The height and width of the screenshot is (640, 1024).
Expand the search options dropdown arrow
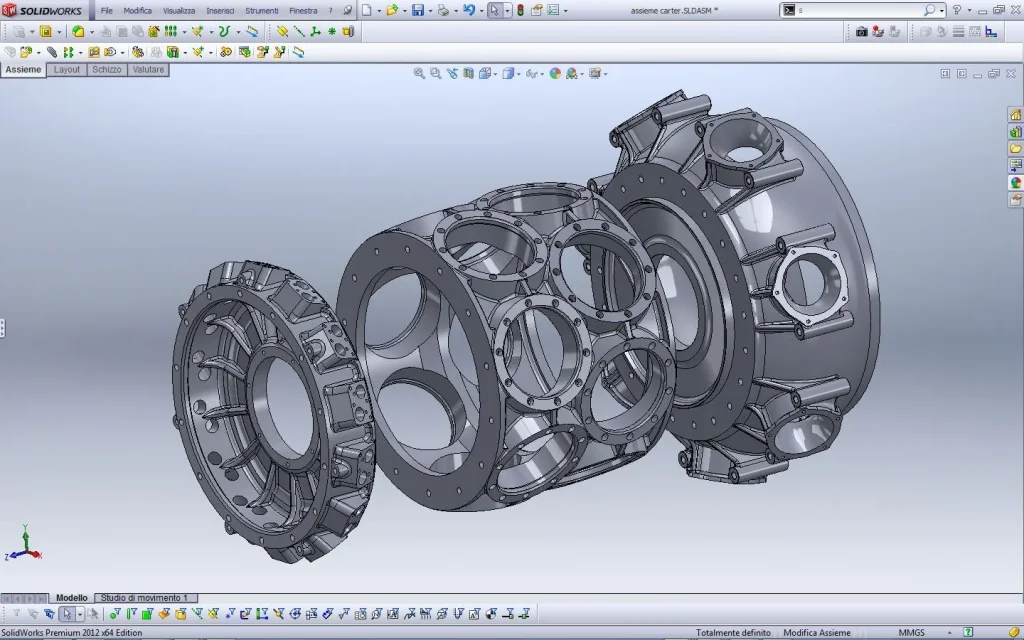(x=941, y=11)
